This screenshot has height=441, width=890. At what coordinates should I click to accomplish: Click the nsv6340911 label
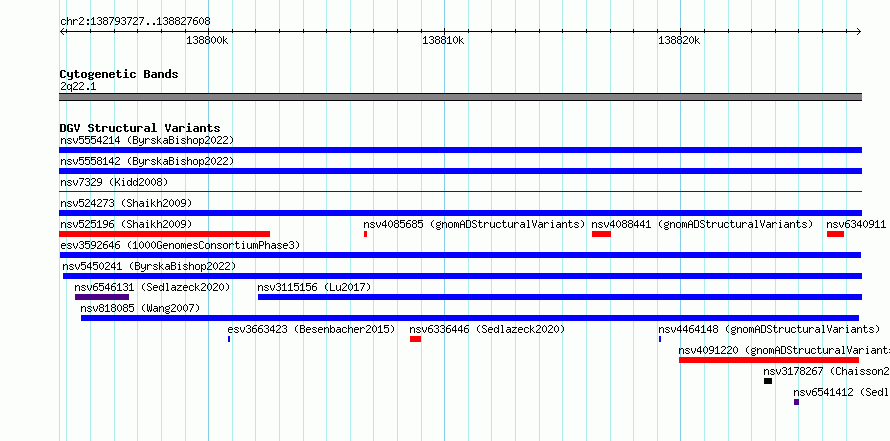click(856, 224)
